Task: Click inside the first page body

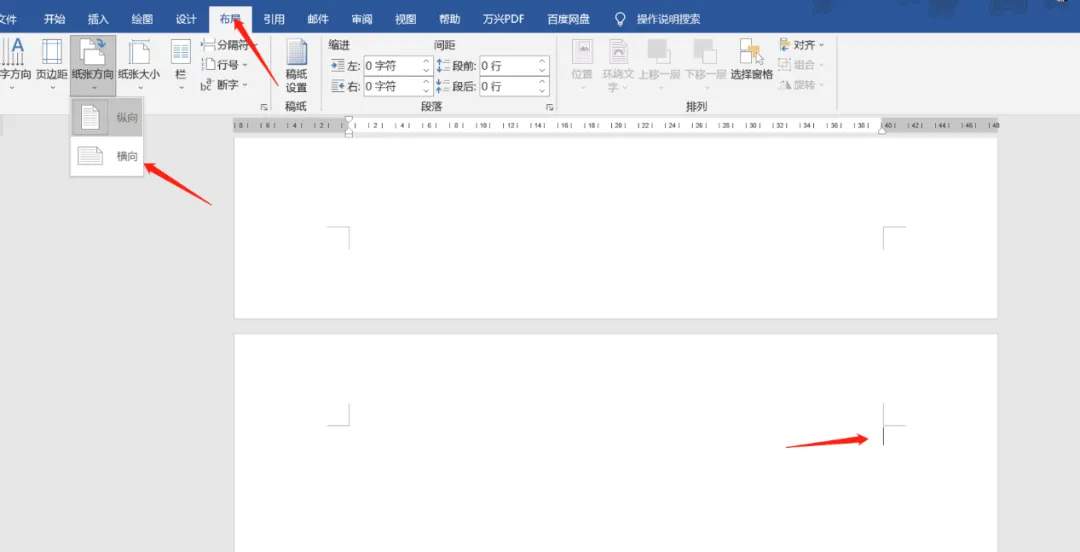Action: click(x=616, y=228)
